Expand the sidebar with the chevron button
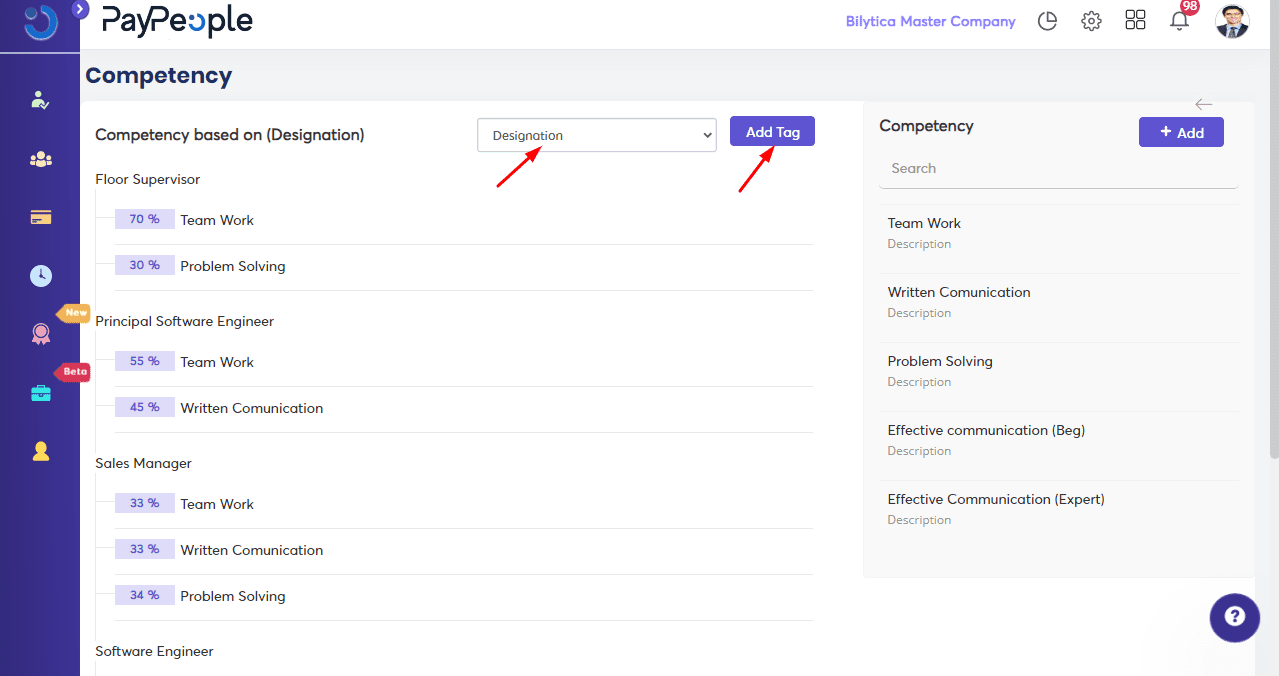Viewport: 1279px width, 676px height. (x=81, y=10)
